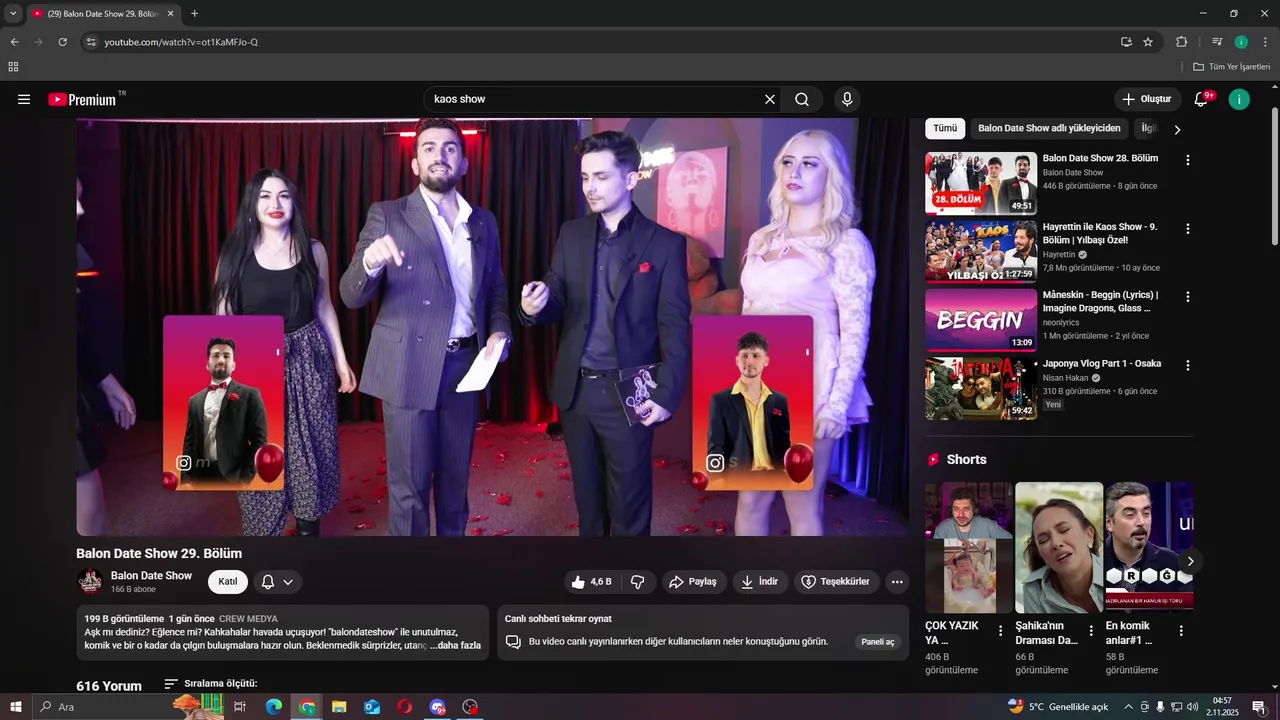This screenshot has height=720, width=1280.
Task: Bookmark this page with star icon
Action: (x=1148, y=42)
